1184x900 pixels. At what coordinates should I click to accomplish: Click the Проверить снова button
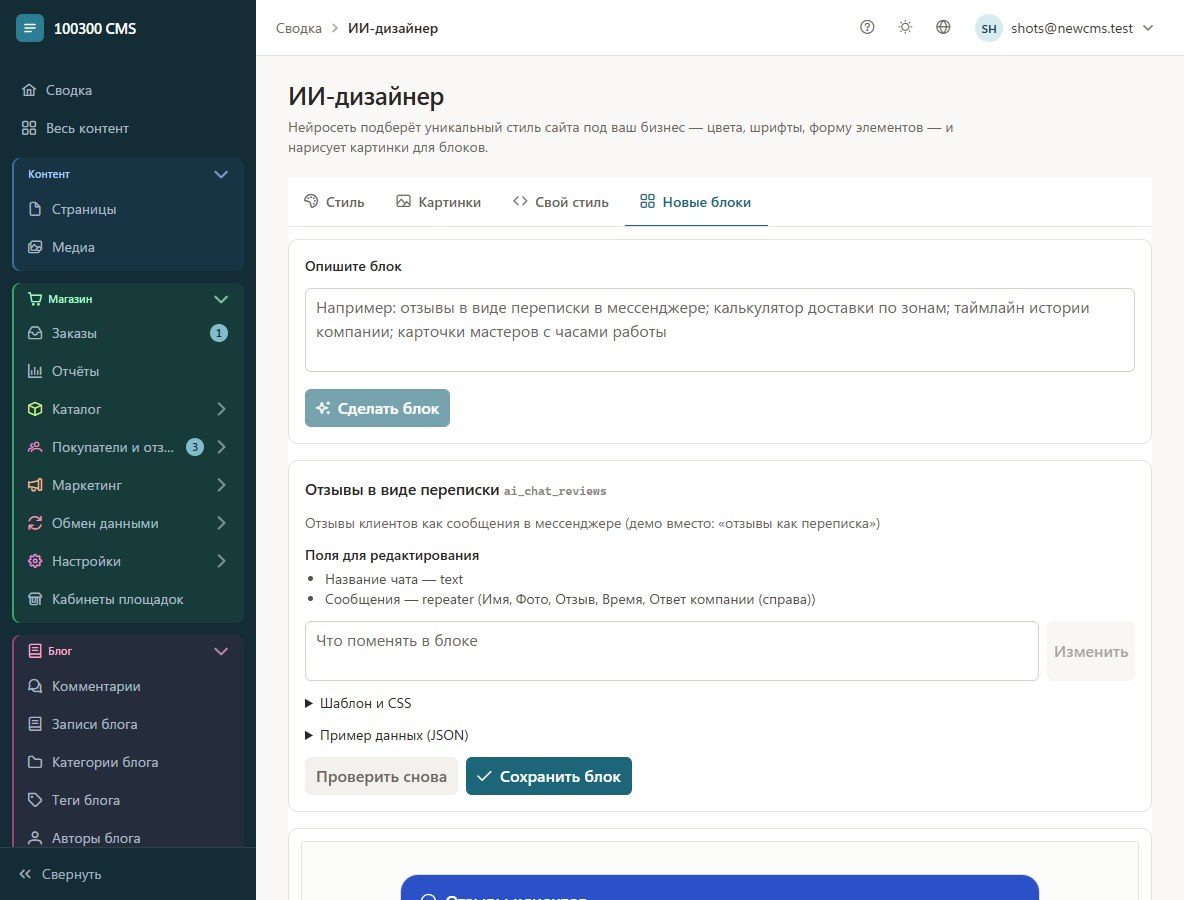(381, 776)
